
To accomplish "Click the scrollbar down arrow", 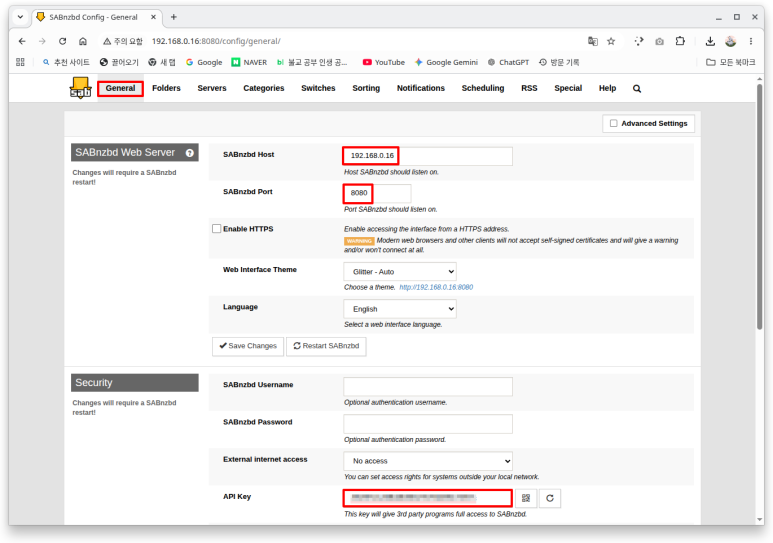I will pos(760,520).
